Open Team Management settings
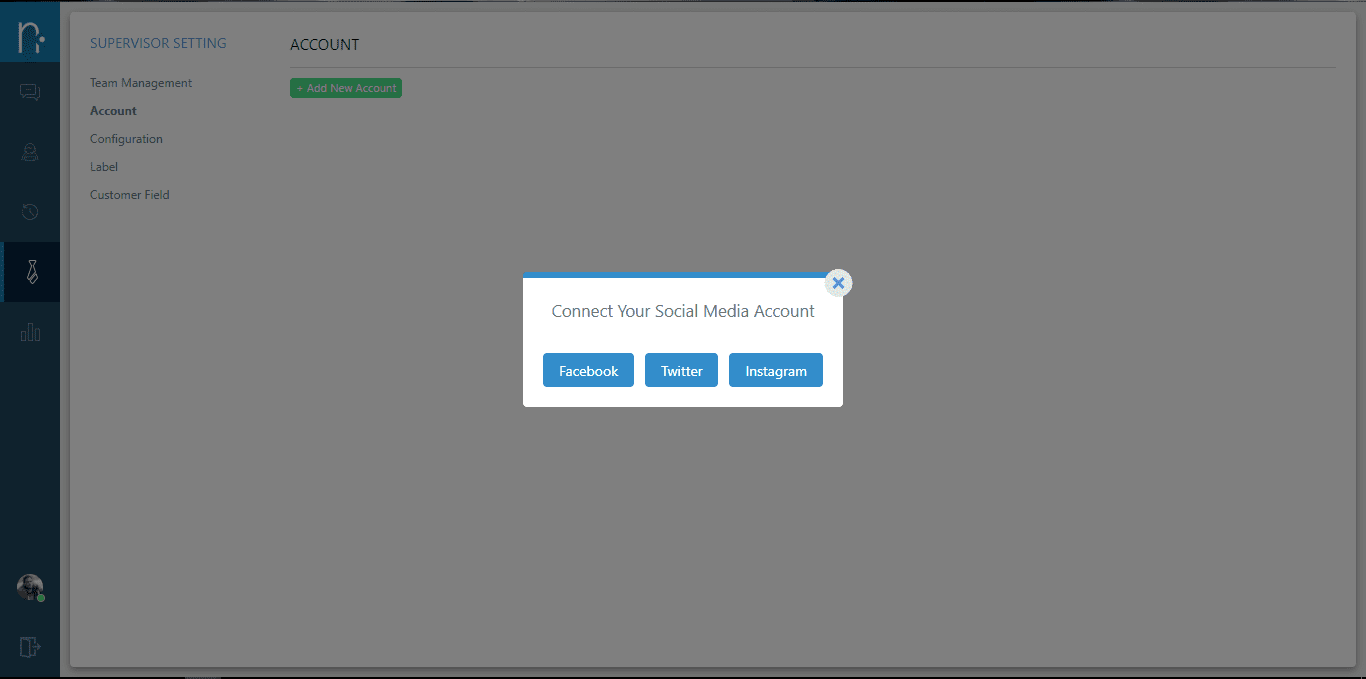 coord(141,83)
